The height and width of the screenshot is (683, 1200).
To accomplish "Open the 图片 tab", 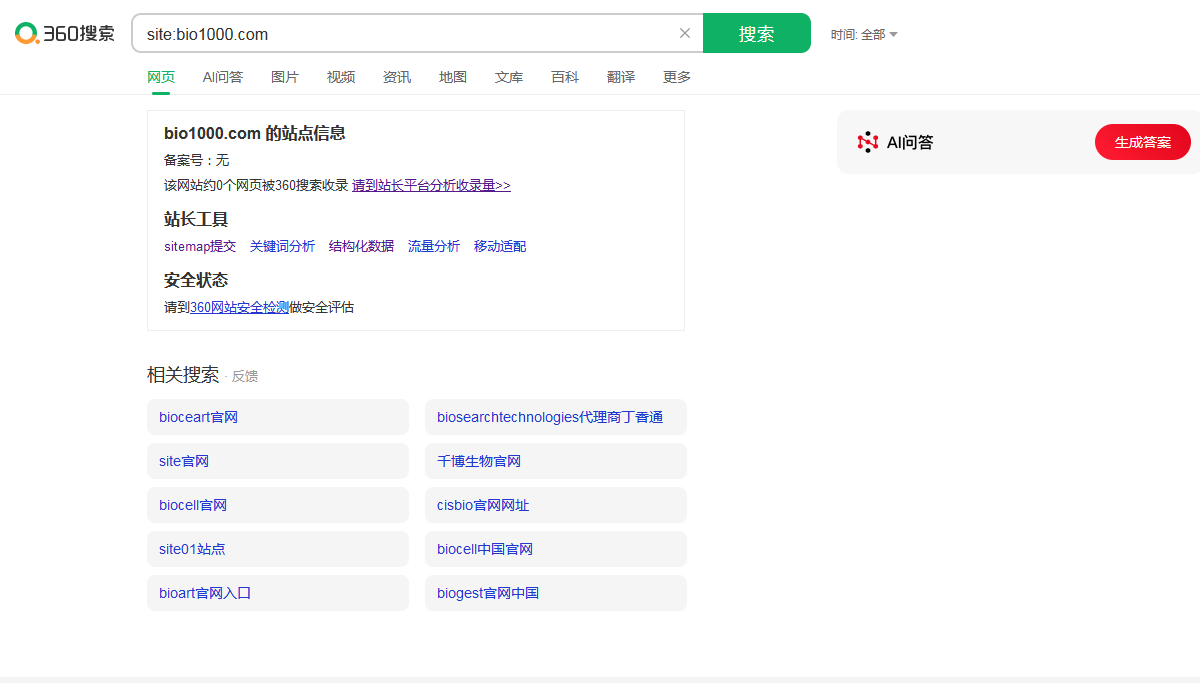I will [285, 77].
